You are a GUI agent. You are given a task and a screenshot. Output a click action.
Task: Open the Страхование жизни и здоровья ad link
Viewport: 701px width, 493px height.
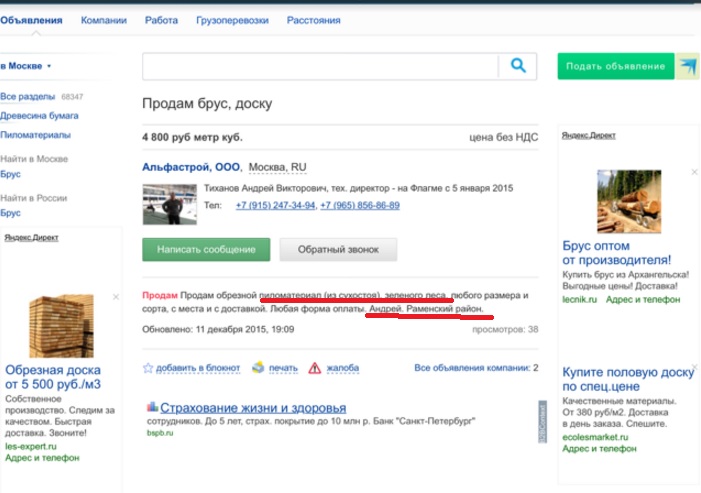253,408
